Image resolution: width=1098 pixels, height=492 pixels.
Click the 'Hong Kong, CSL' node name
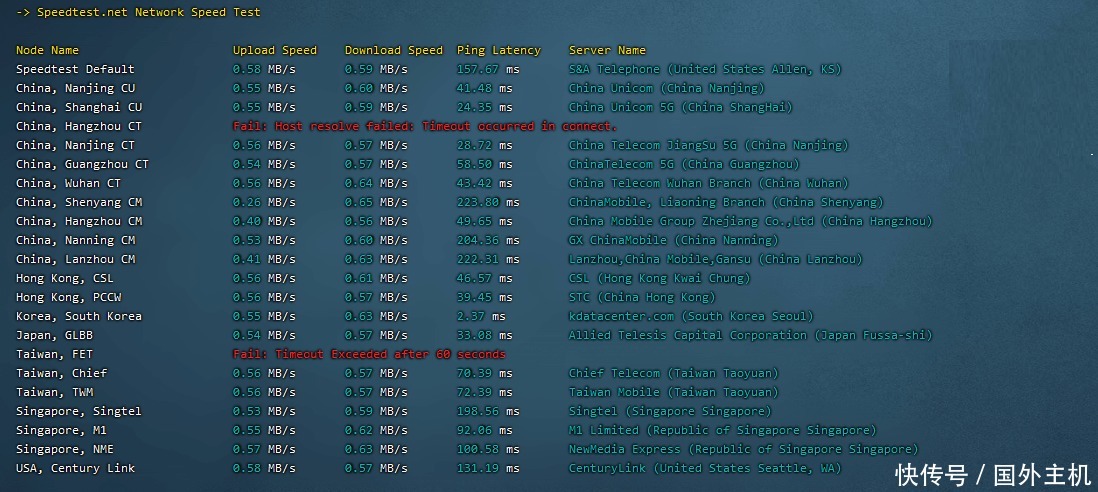click(64, 278)
